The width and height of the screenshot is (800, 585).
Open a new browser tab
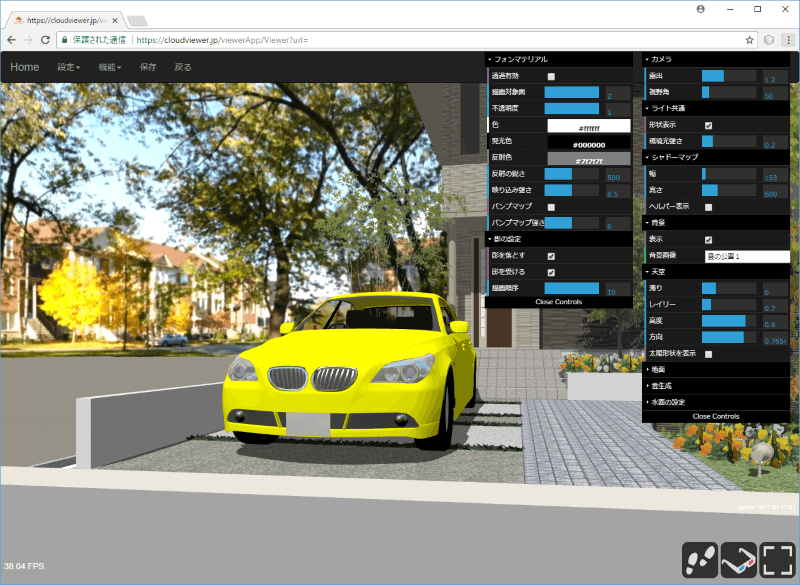[137, 20]
